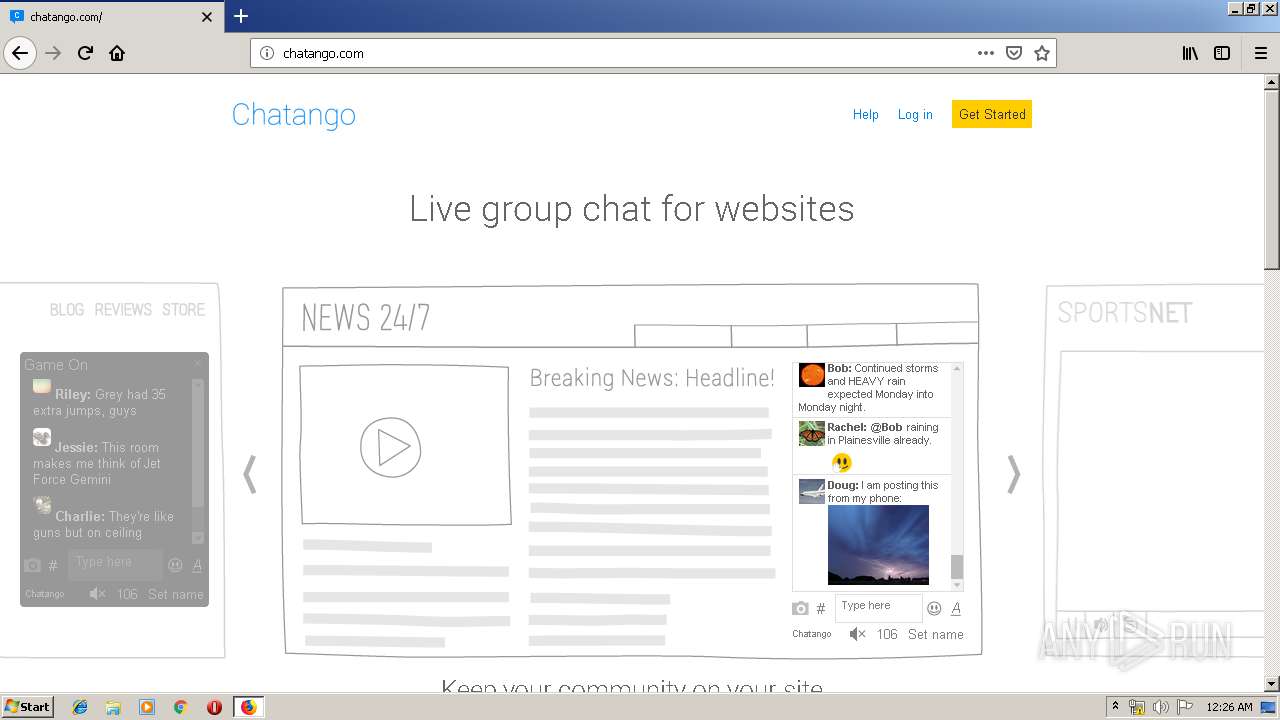Toggle mute speaker in Game On chat
The width and height of the screenshot is (1280, 720).
point(97,594)
